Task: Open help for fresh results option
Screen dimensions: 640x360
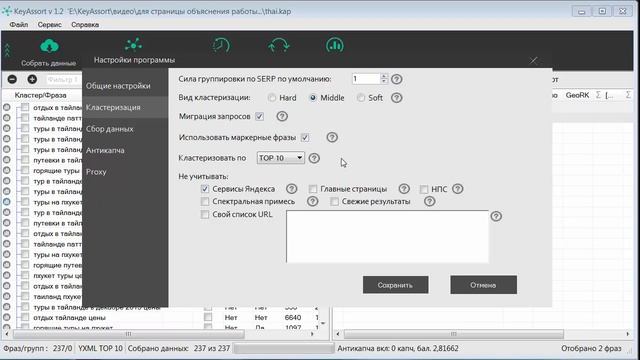Action: [x=429, y=201]
